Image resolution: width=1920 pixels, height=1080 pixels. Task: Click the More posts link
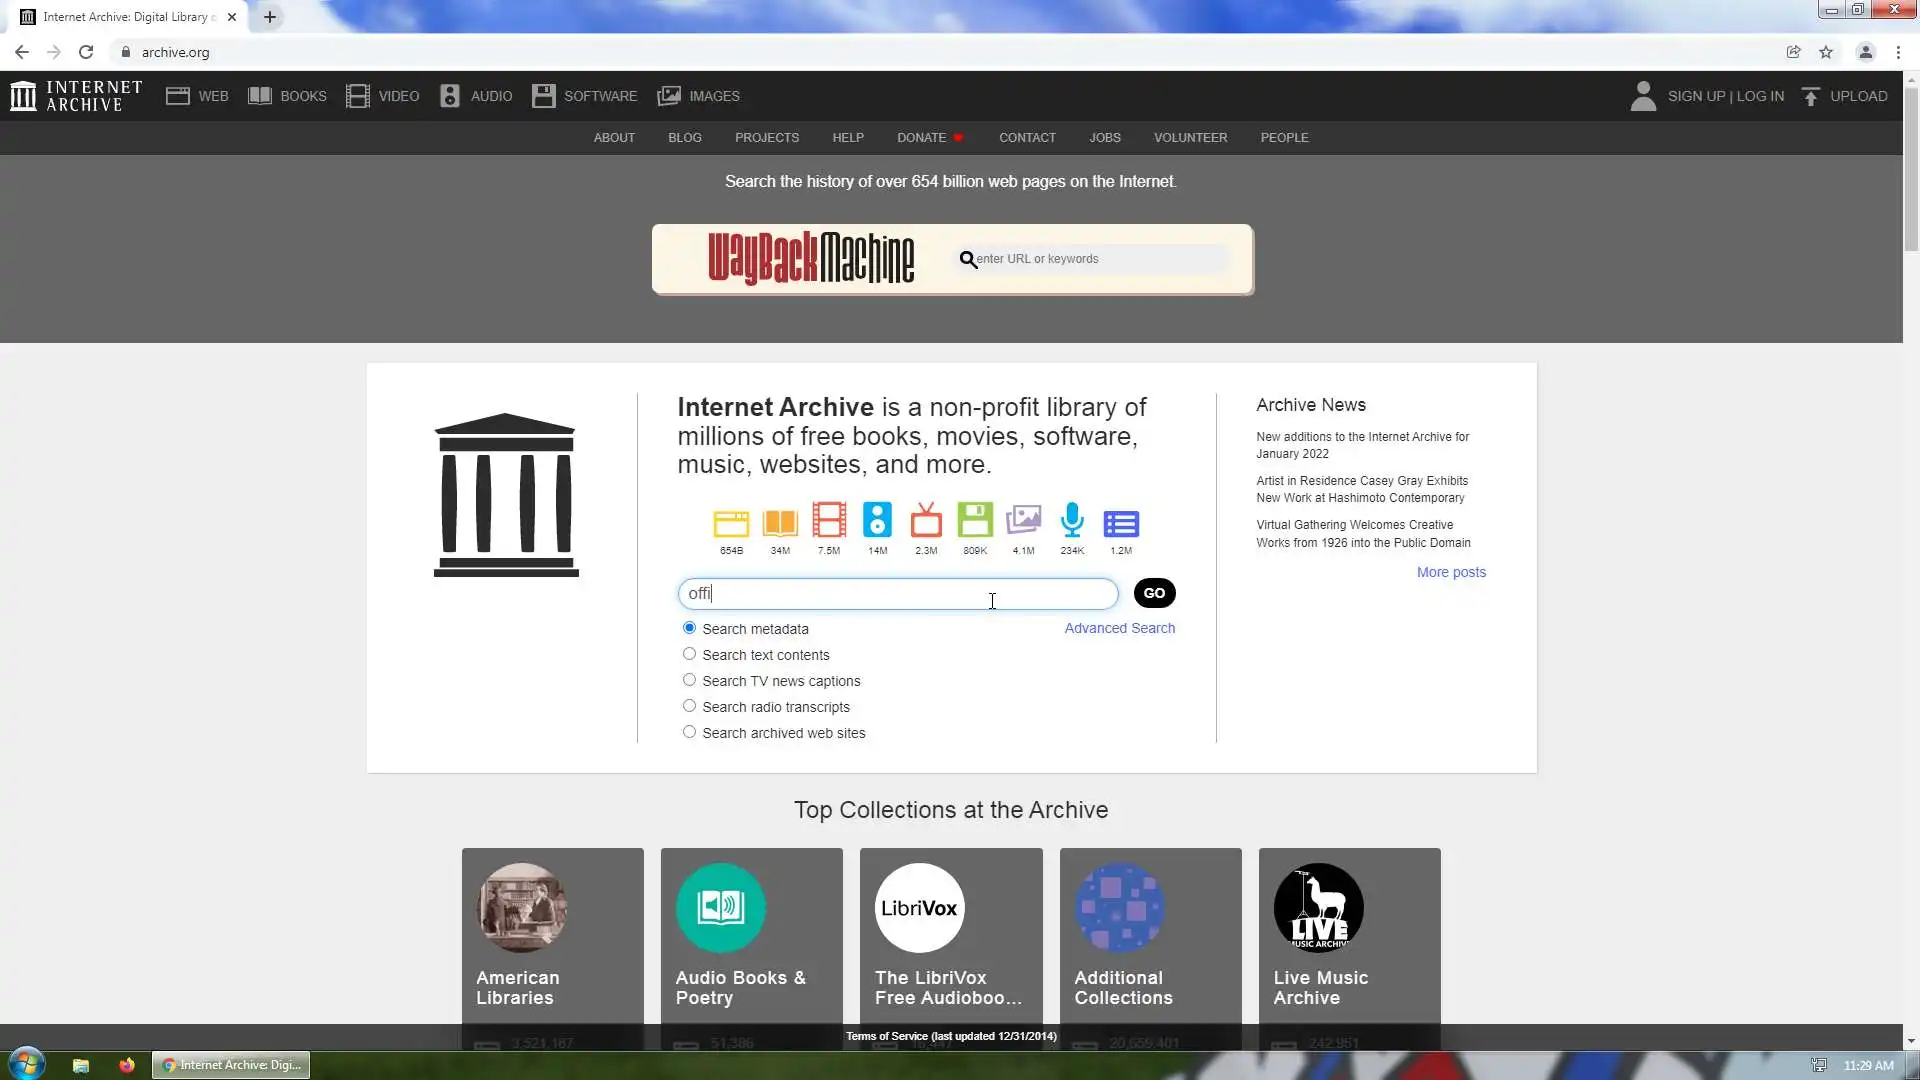(1450, 572)
